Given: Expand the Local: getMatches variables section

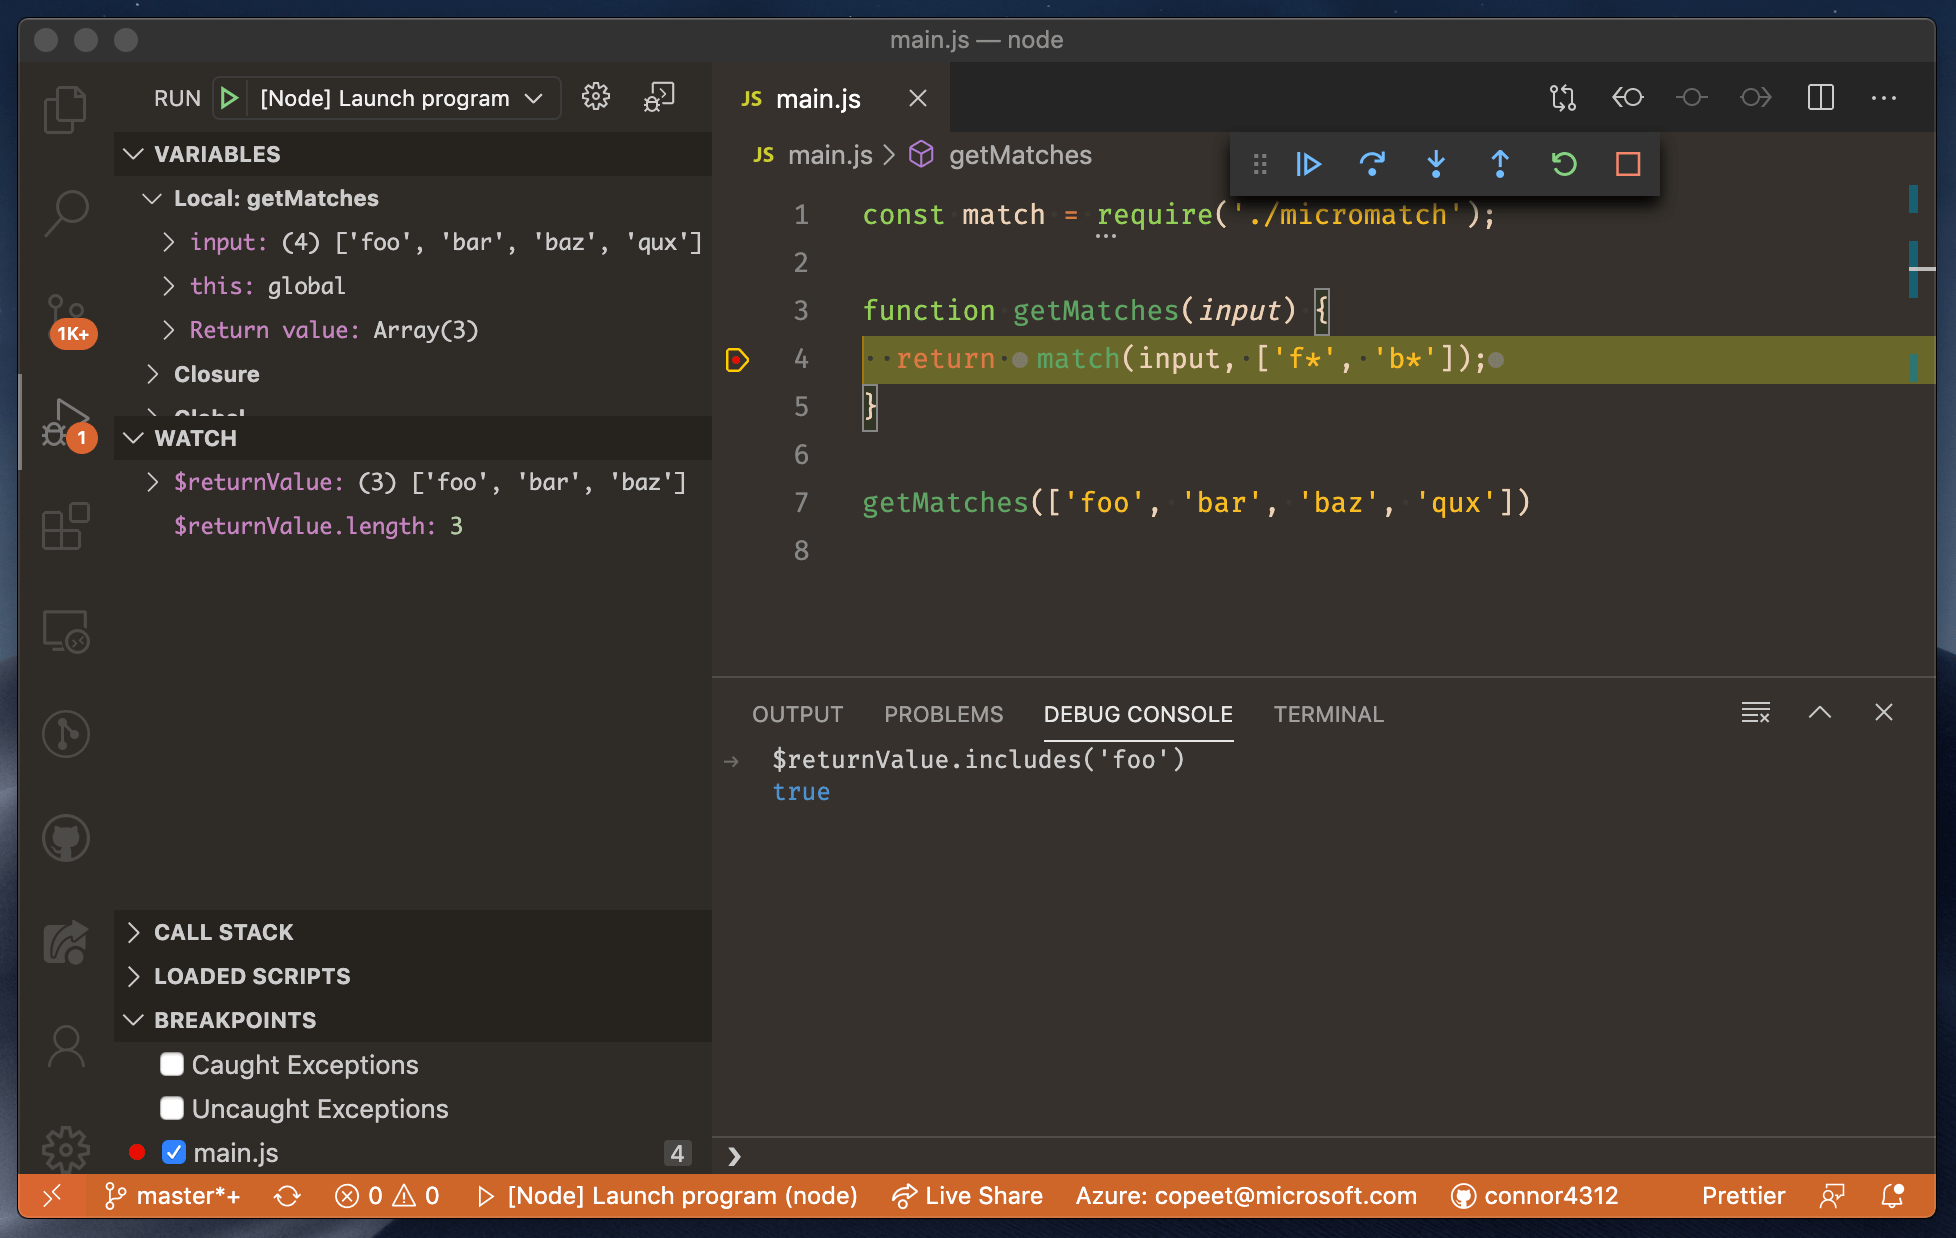Looking at the screenshot, I should click(x=154, y=198).
